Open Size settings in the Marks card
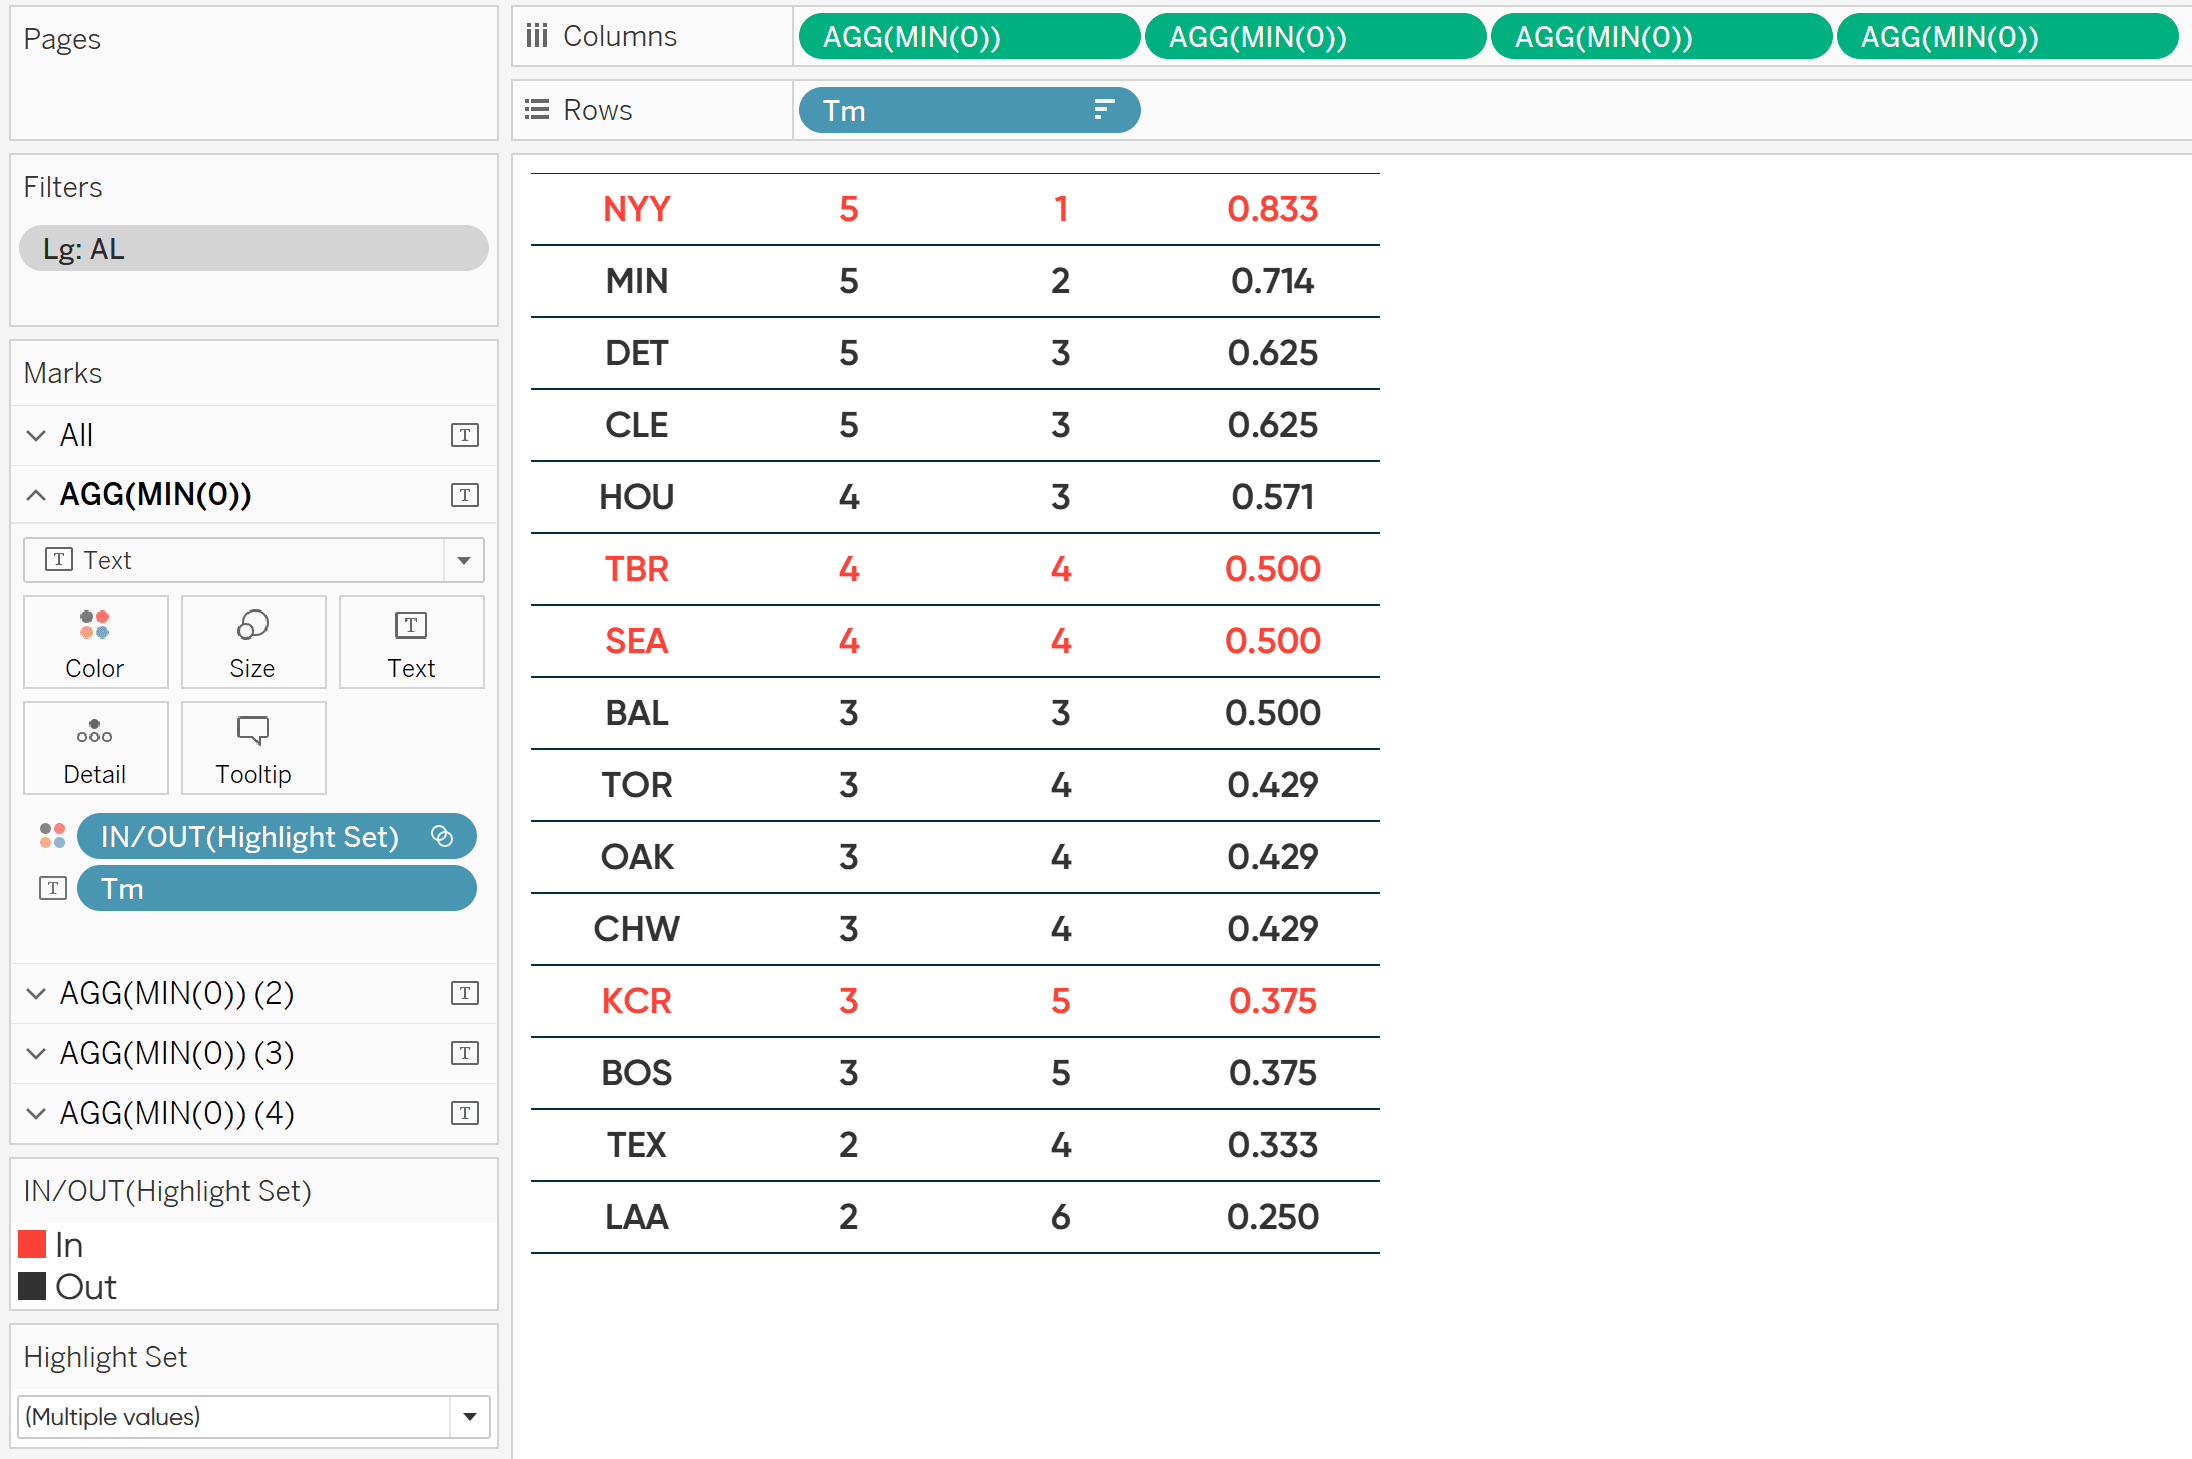 coord(253,642)
